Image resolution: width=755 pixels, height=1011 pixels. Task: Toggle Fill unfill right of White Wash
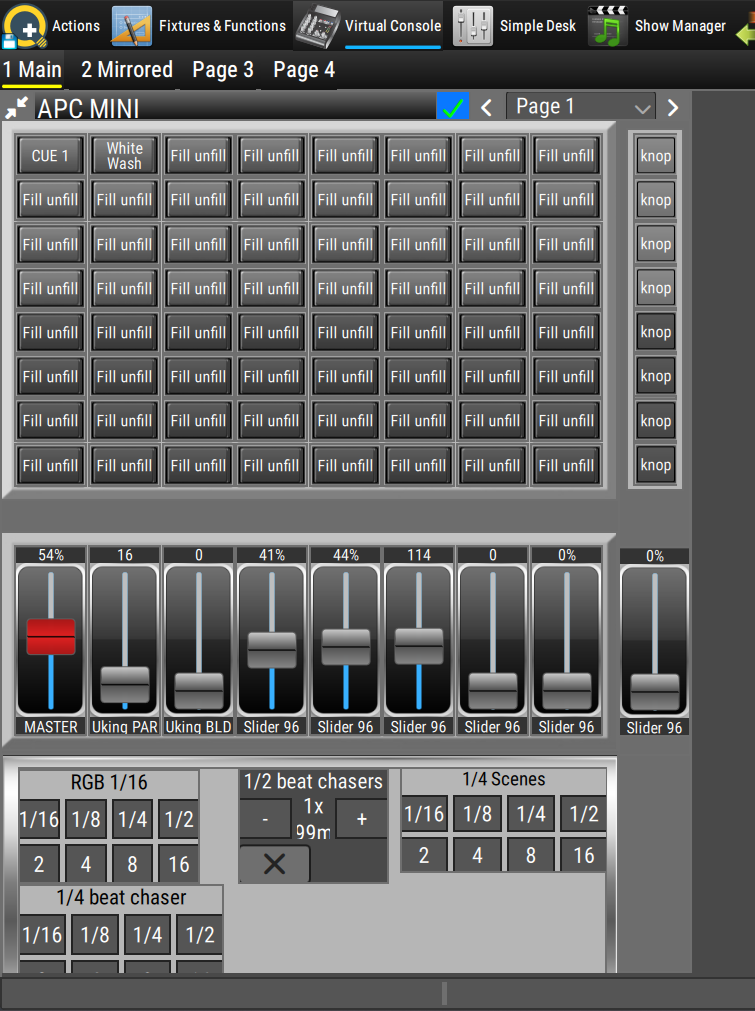coord(198,155)
